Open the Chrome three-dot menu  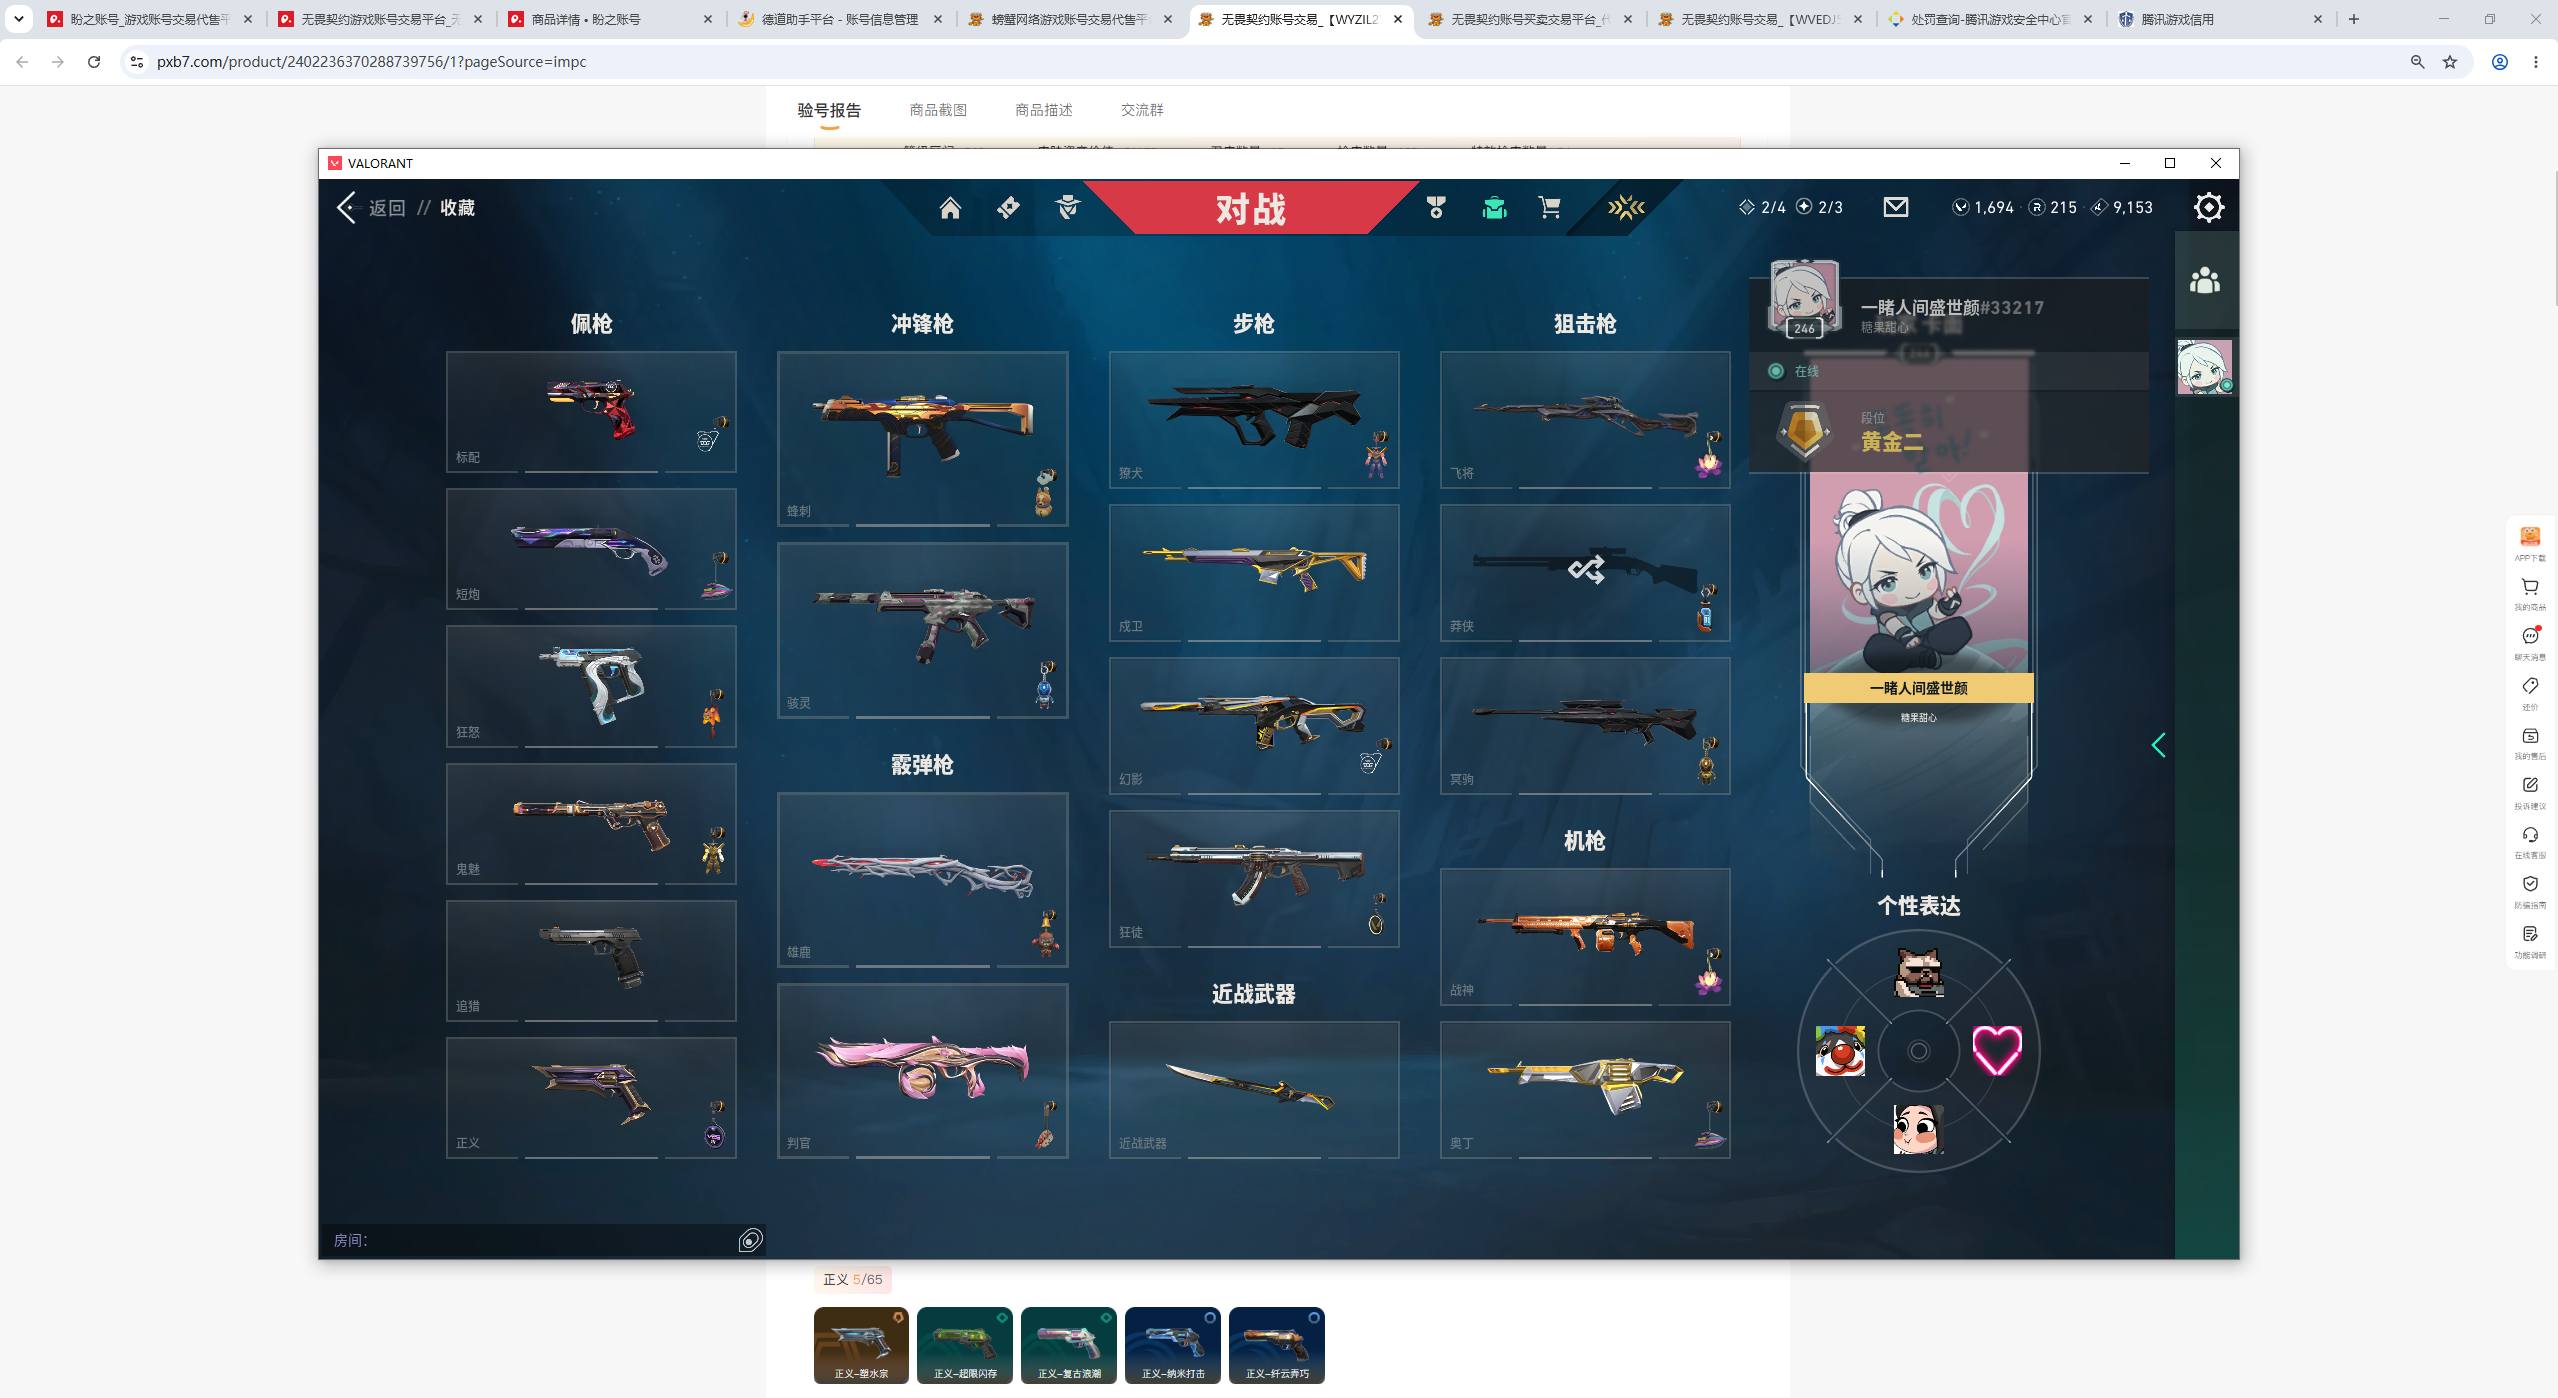(2535, 62)
